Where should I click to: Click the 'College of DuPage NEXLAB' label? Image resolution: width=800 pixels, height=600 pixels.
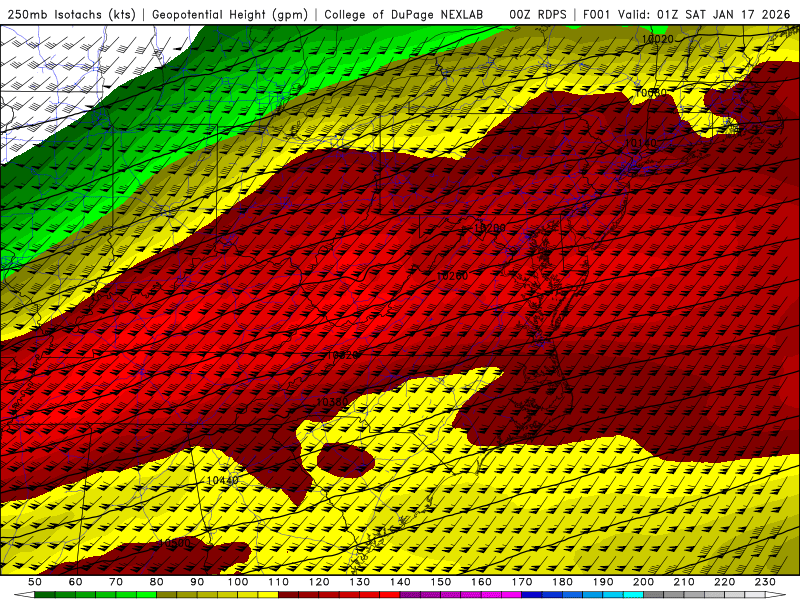click(404, 14)
